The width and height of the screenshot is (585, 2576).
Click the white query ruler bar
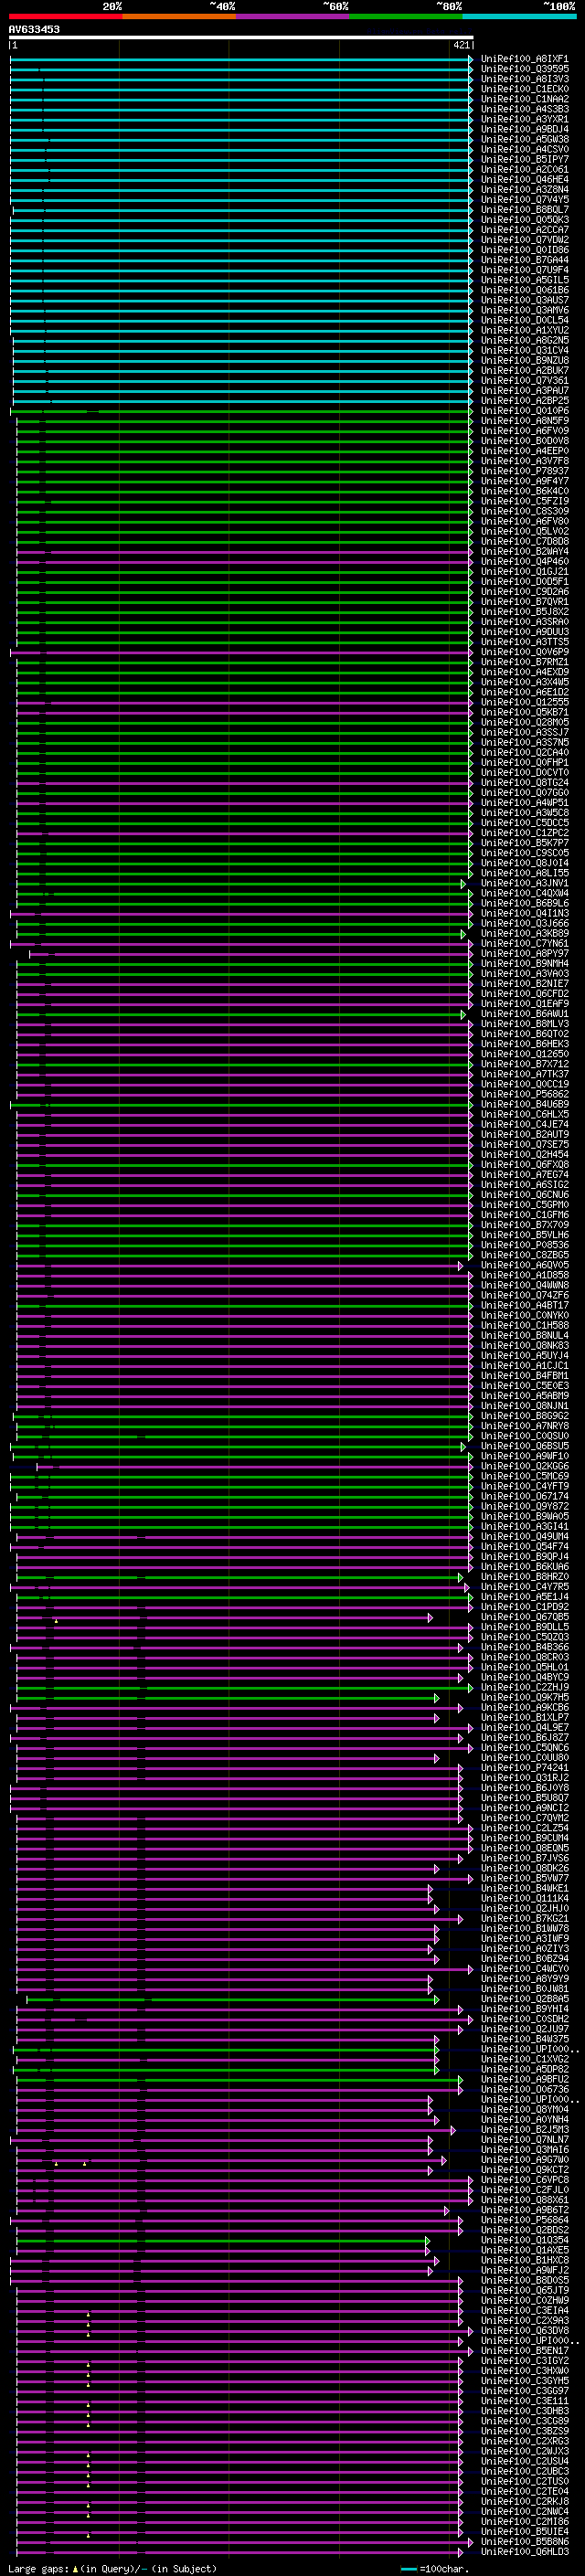(241, 38)
